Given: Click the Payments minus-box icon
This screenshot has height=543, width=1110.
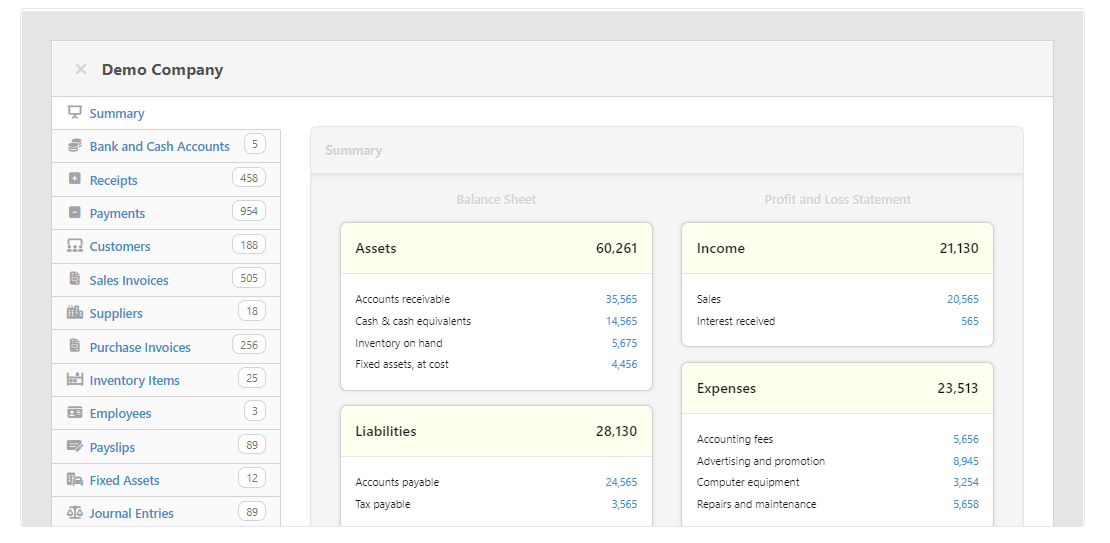Looking at the screenshot, I should click(75, 213).
